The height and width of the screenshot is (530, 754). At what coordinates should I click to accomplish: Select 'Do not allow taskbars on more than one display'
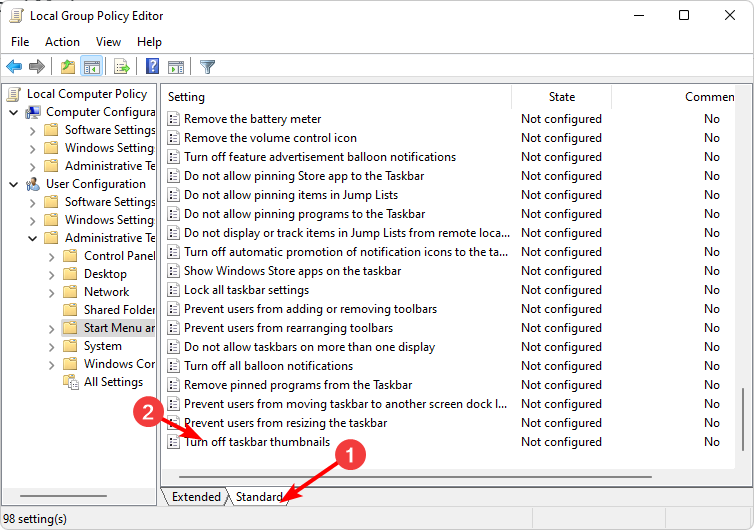309,347
